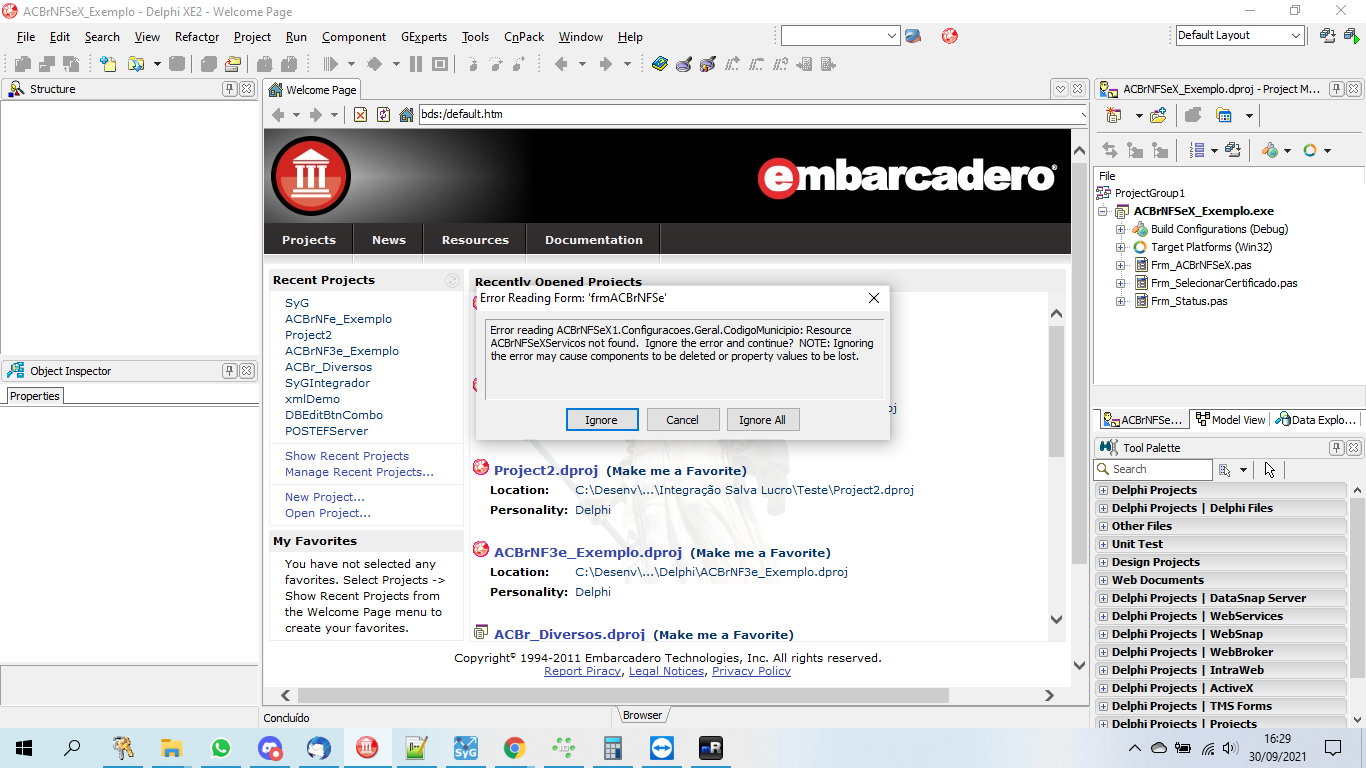Open Chrome from the taskbar

coord(514,748)
